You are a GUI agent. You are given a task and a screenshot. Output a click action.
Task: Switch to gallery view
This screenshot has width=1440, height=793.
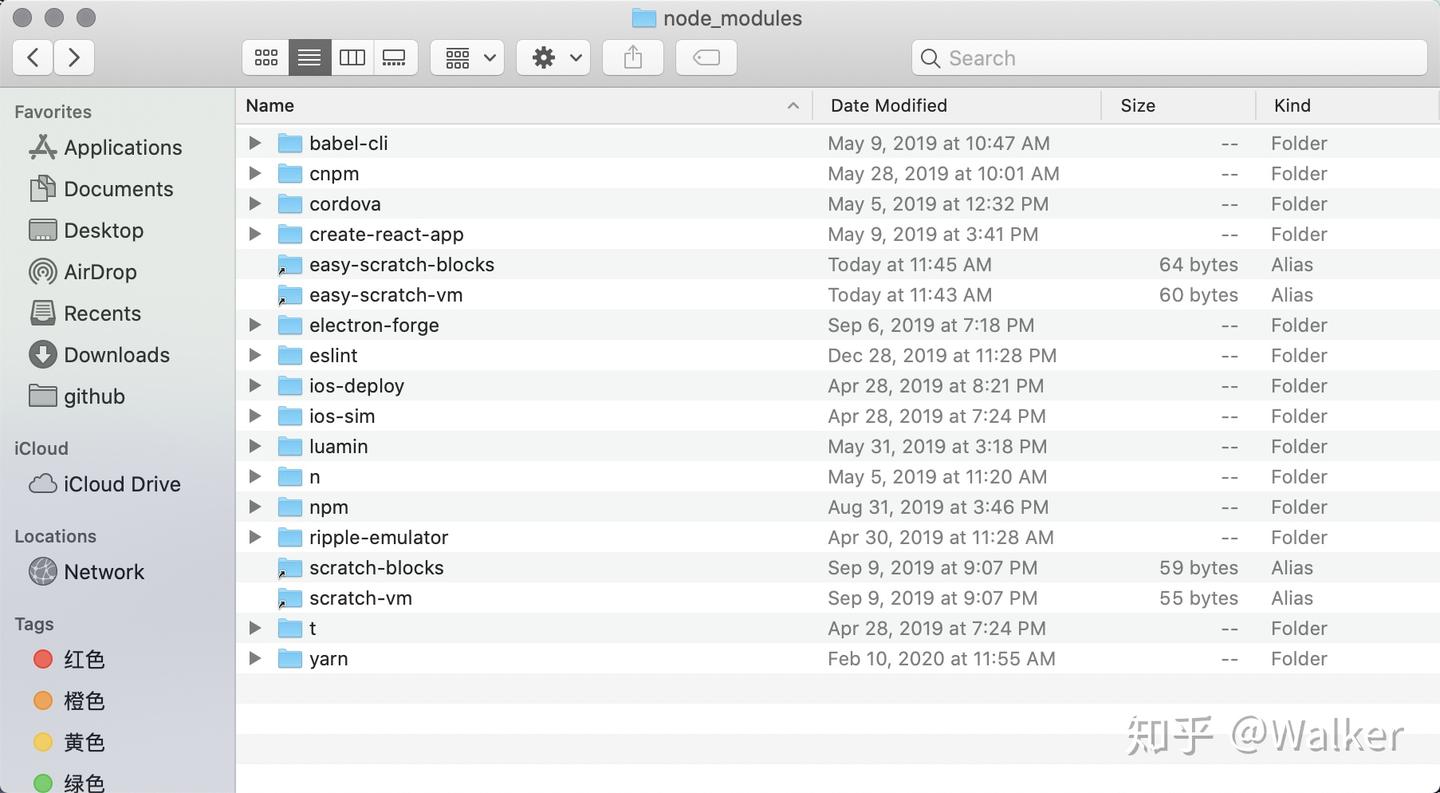[x=395, y=58]
